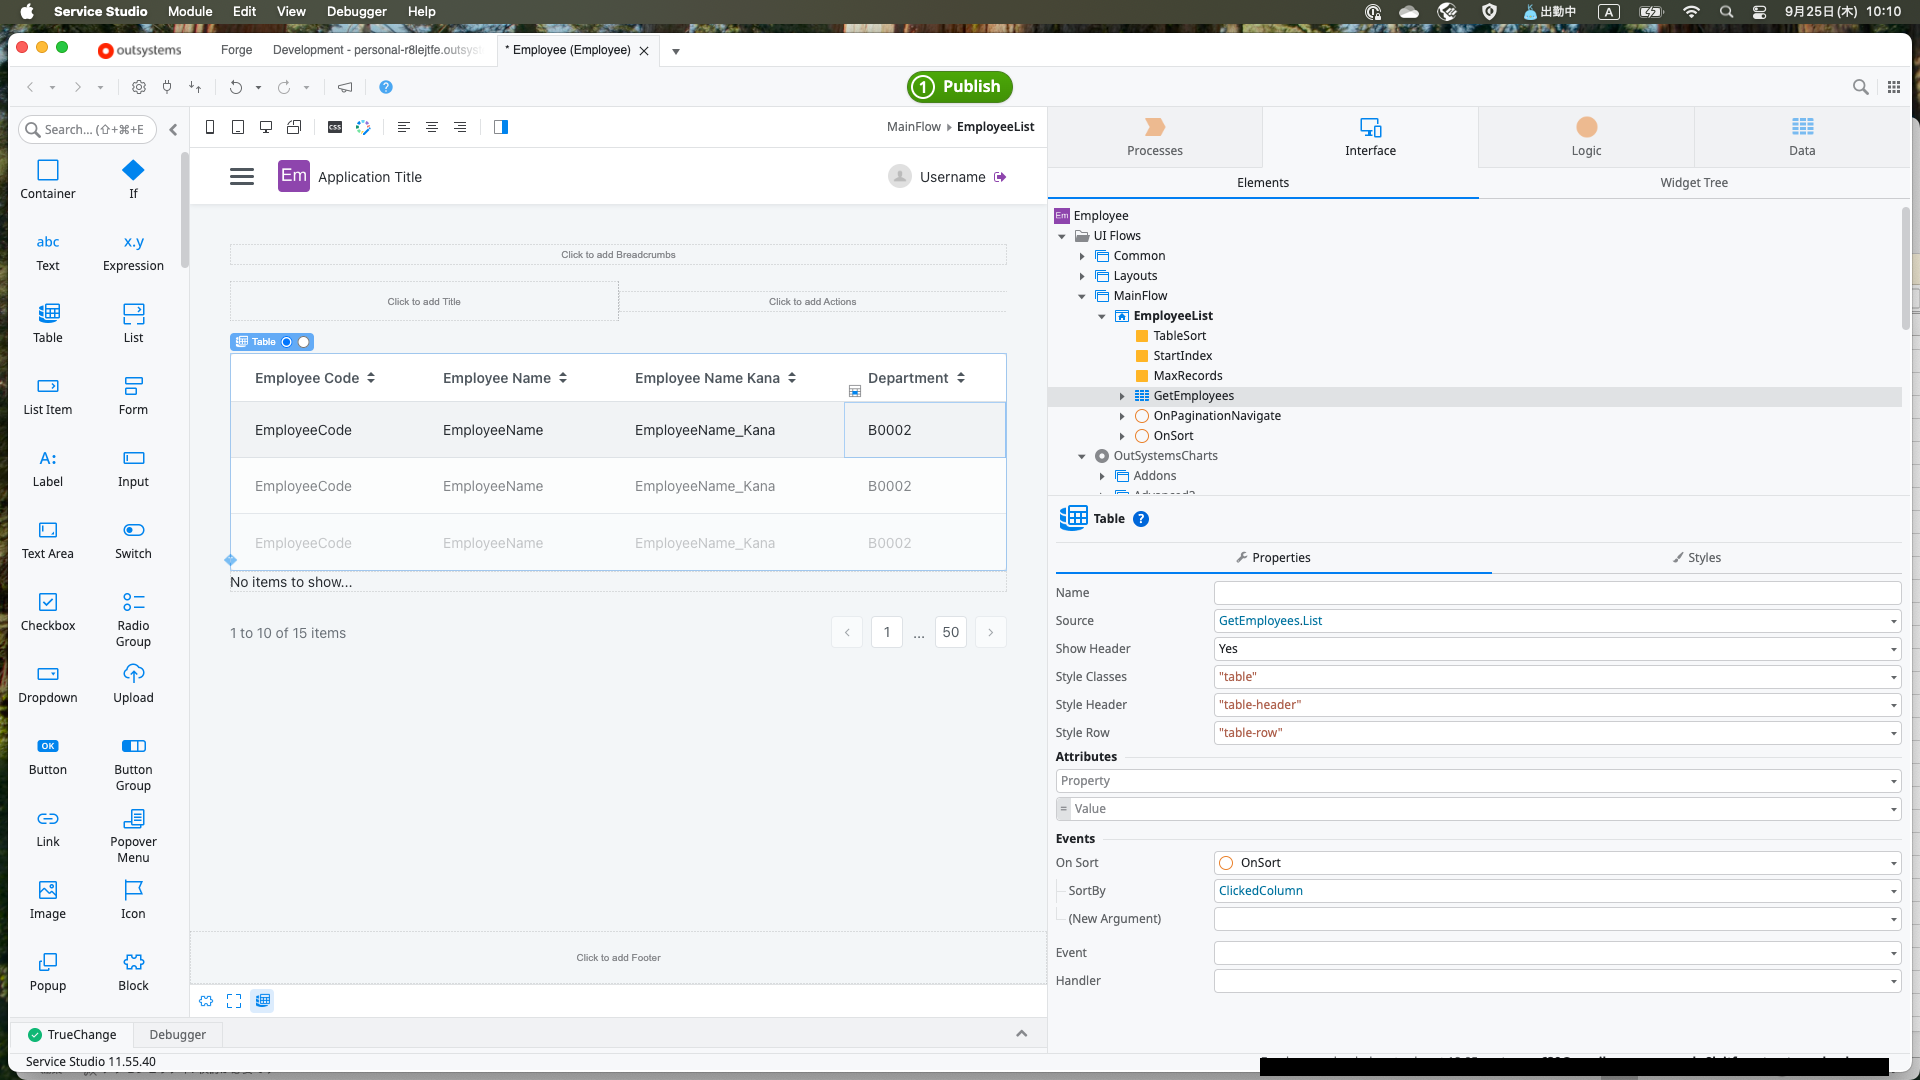
Task: Align content to center
Action: tap(432, 127)
